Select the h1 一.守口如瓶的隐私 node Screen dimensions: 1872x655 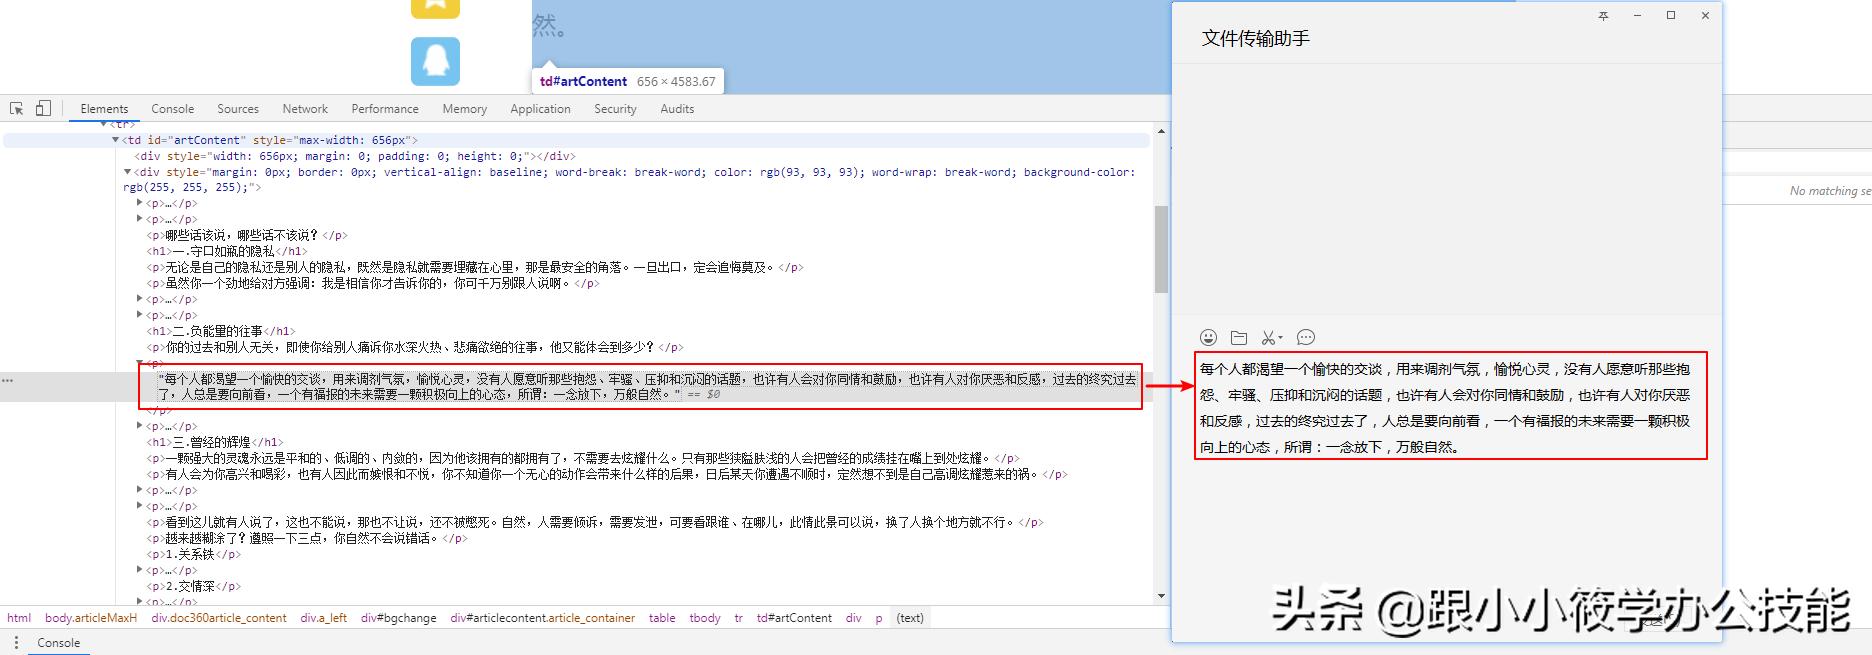(227, 251)
